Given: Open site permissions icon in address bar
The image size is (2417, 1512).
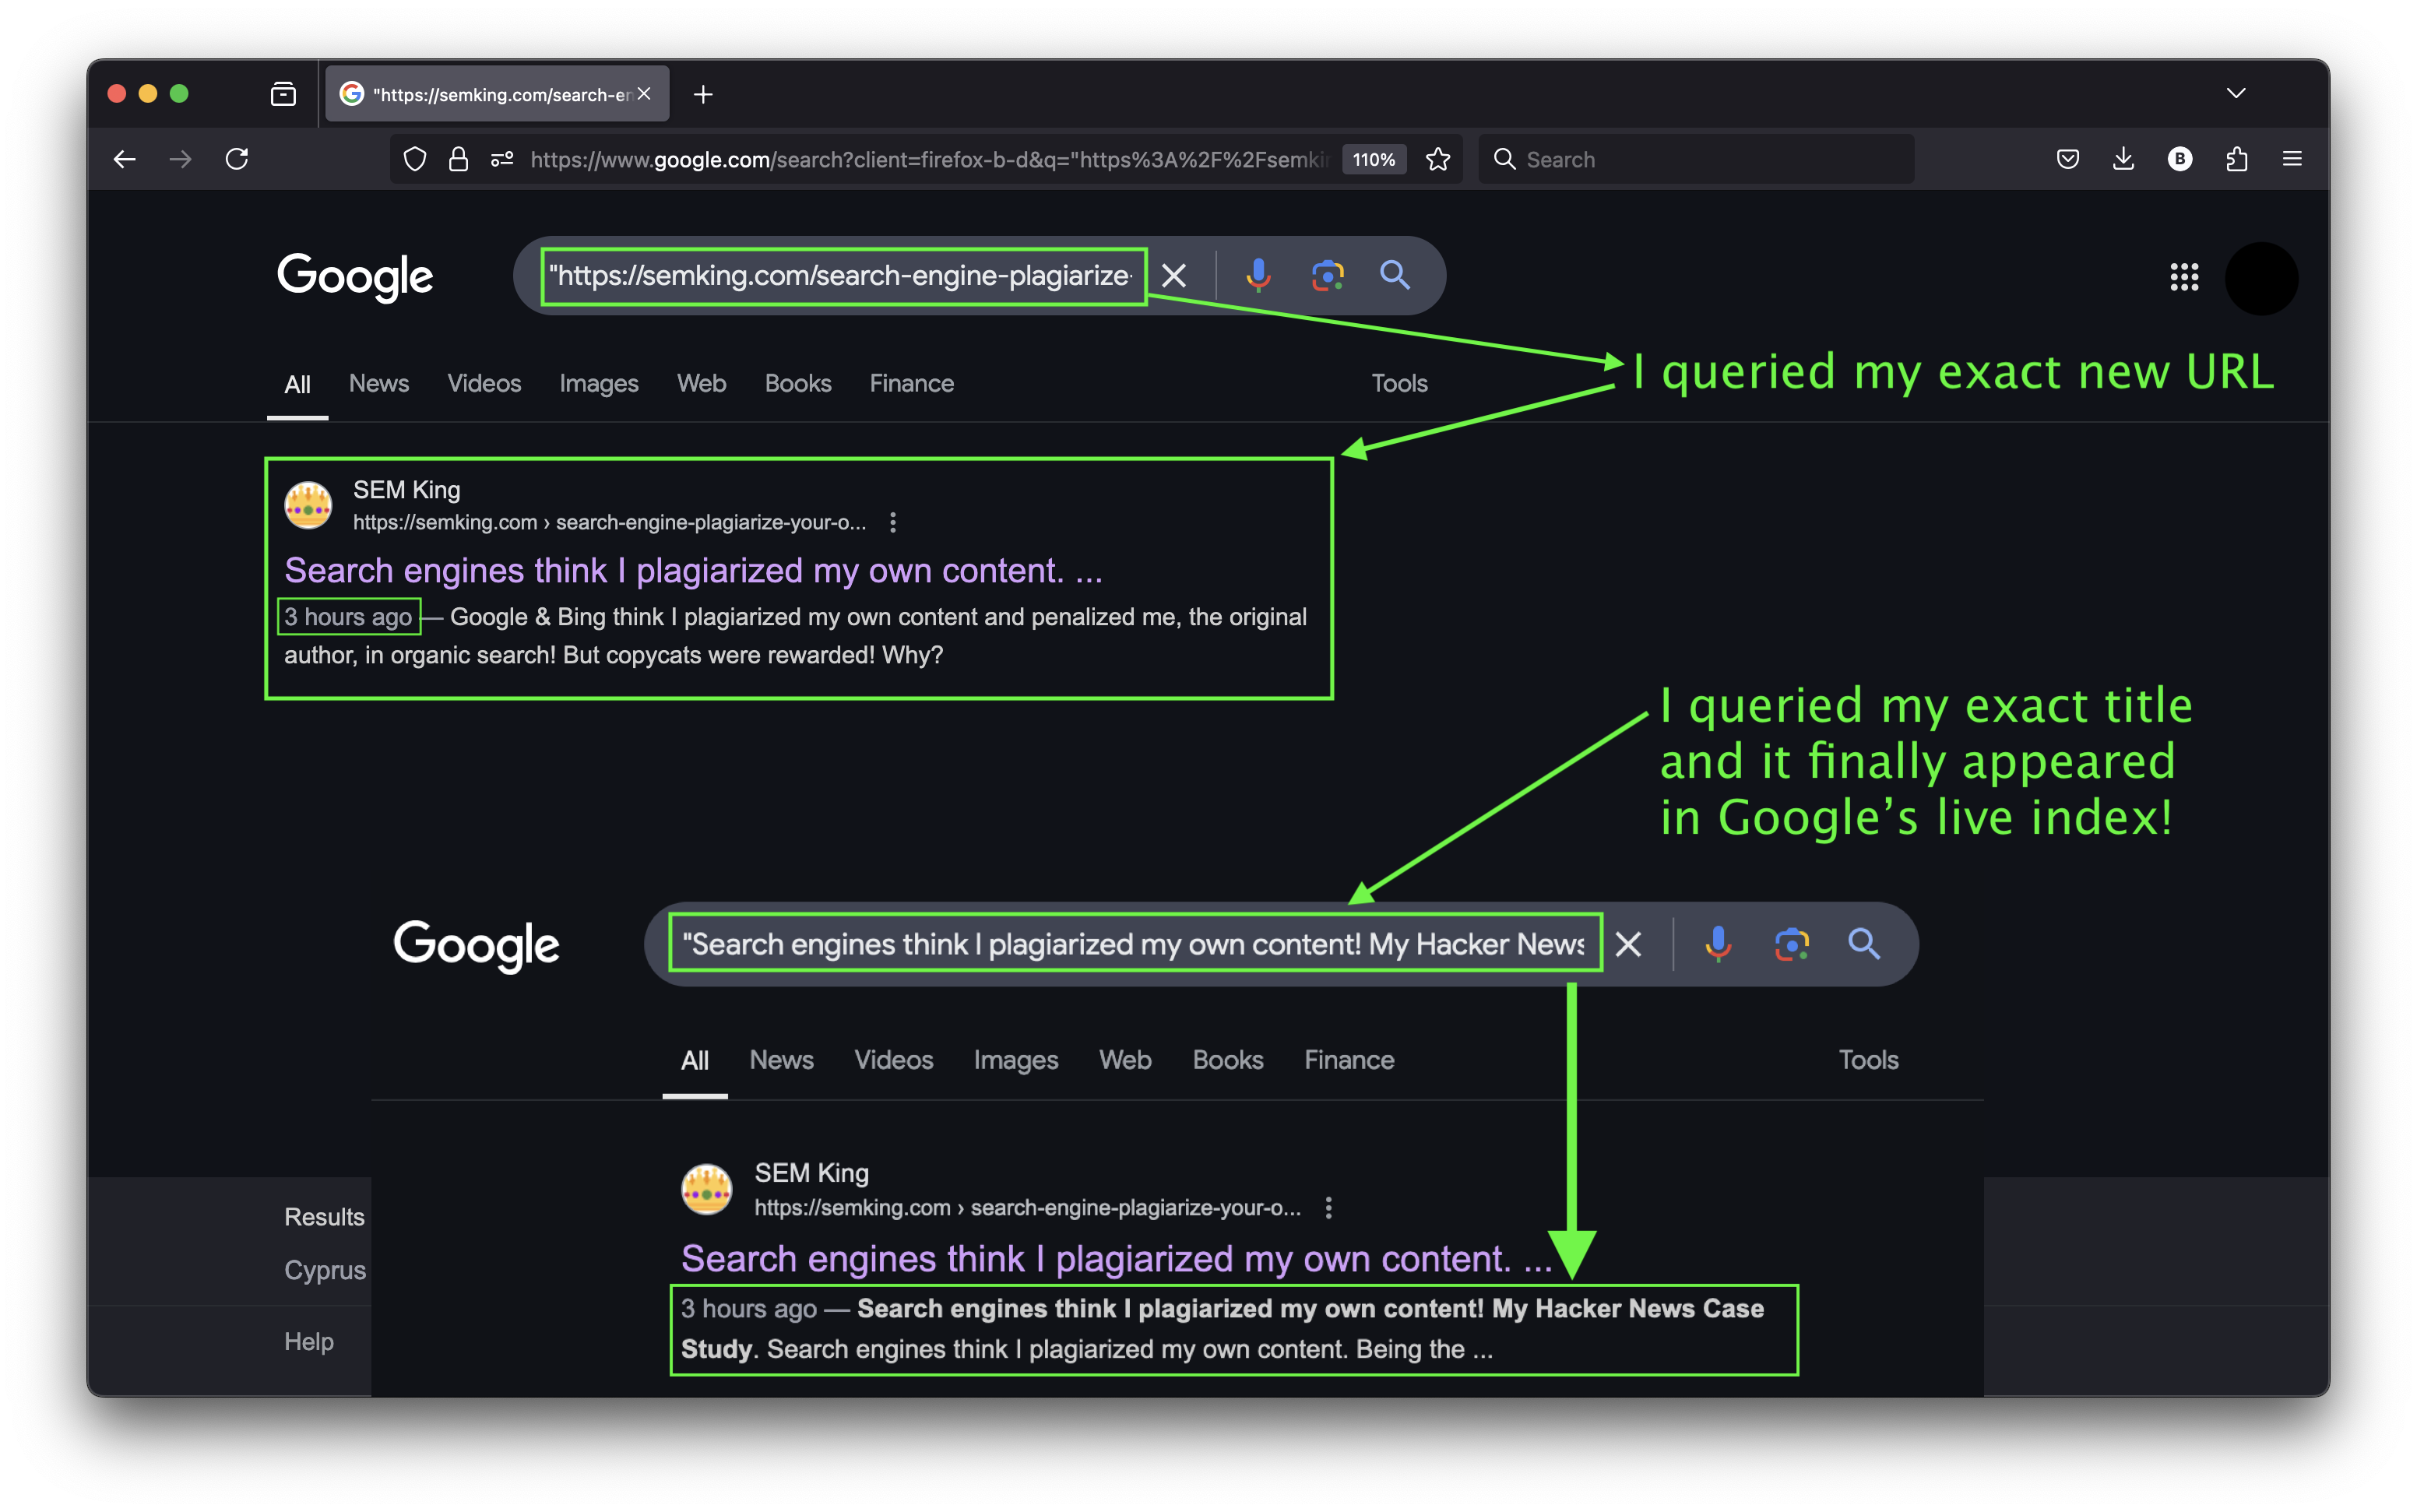Looking at the screenshot, I should (x=502, y=159).
